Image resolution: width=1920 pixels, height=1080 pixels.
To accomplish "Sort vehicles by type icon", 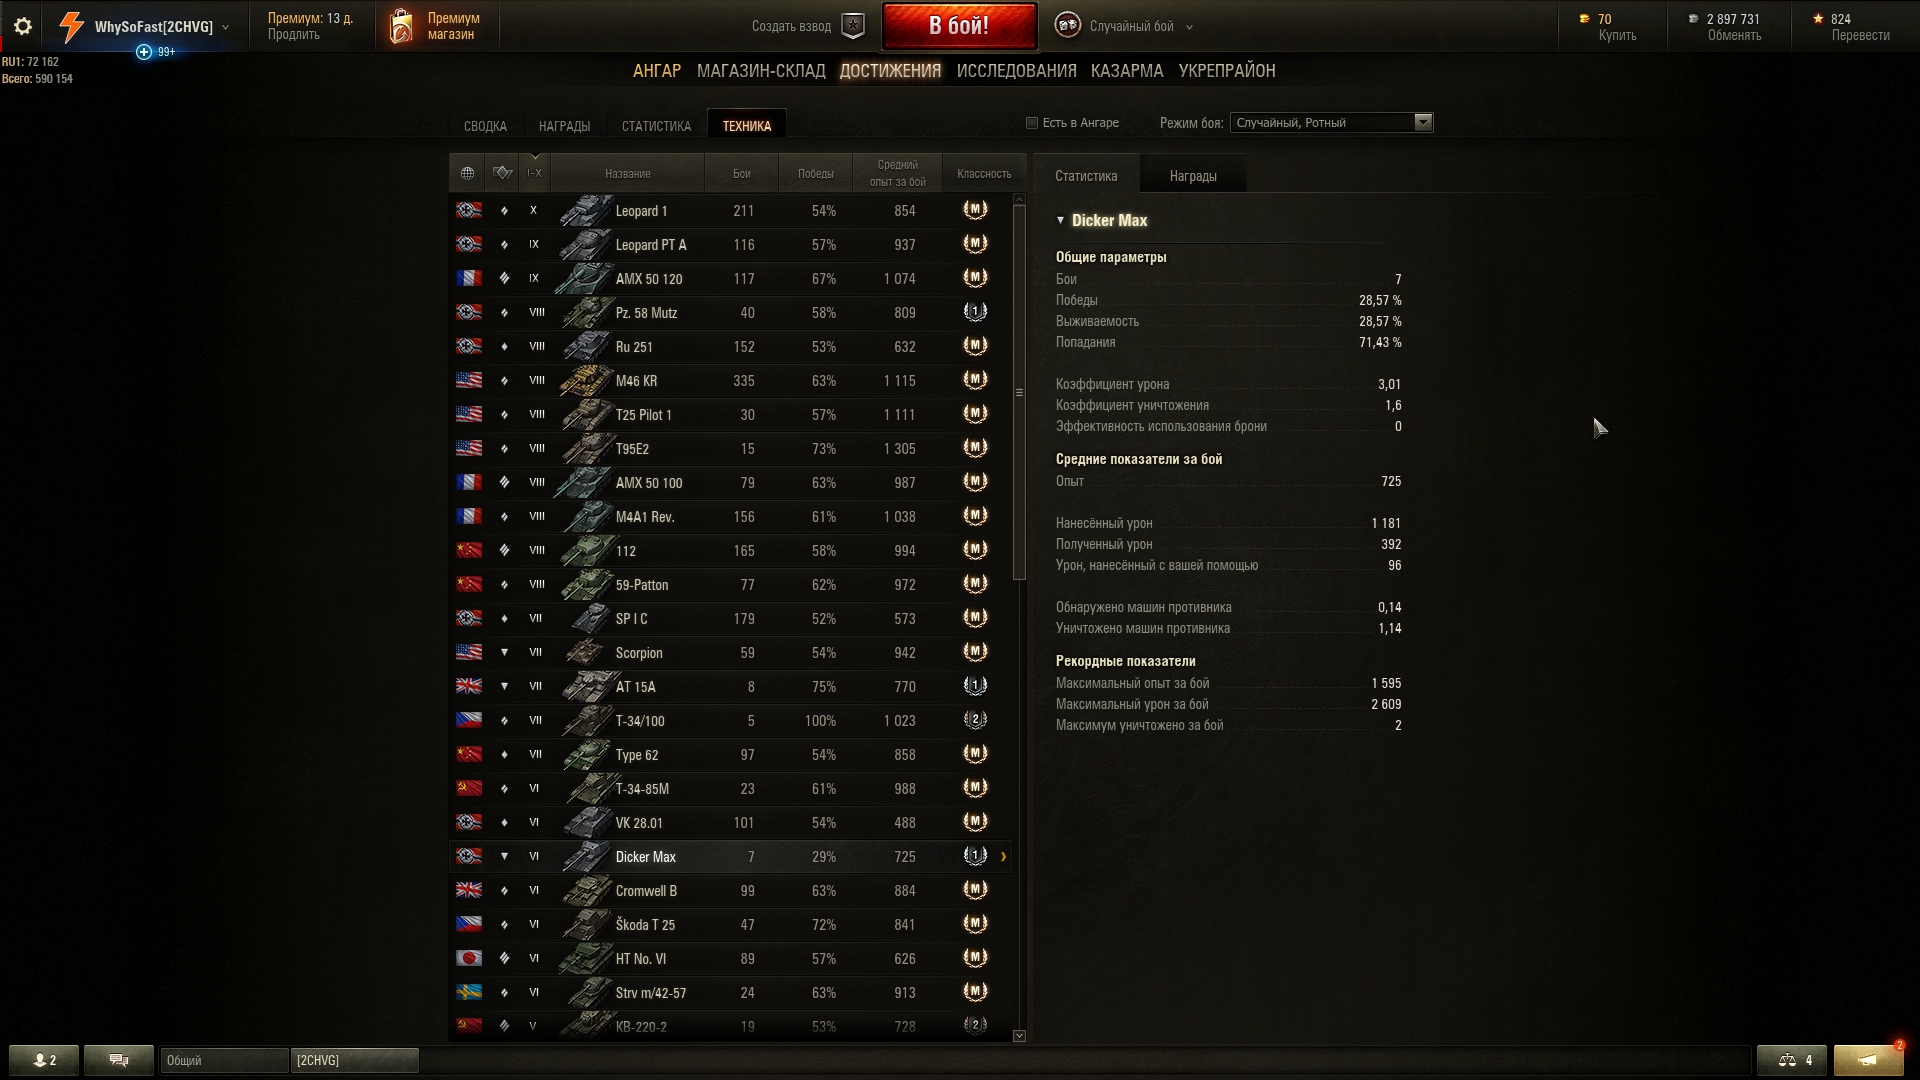I will click(x=502, y=173).
